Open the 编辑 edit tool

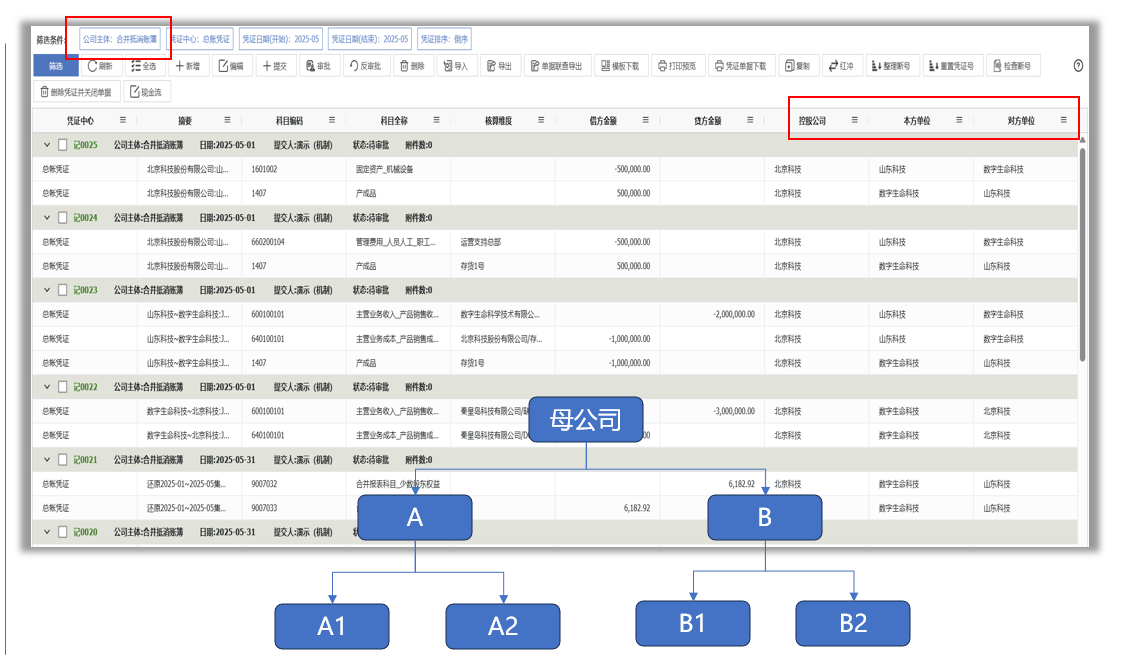pos(231,66)
